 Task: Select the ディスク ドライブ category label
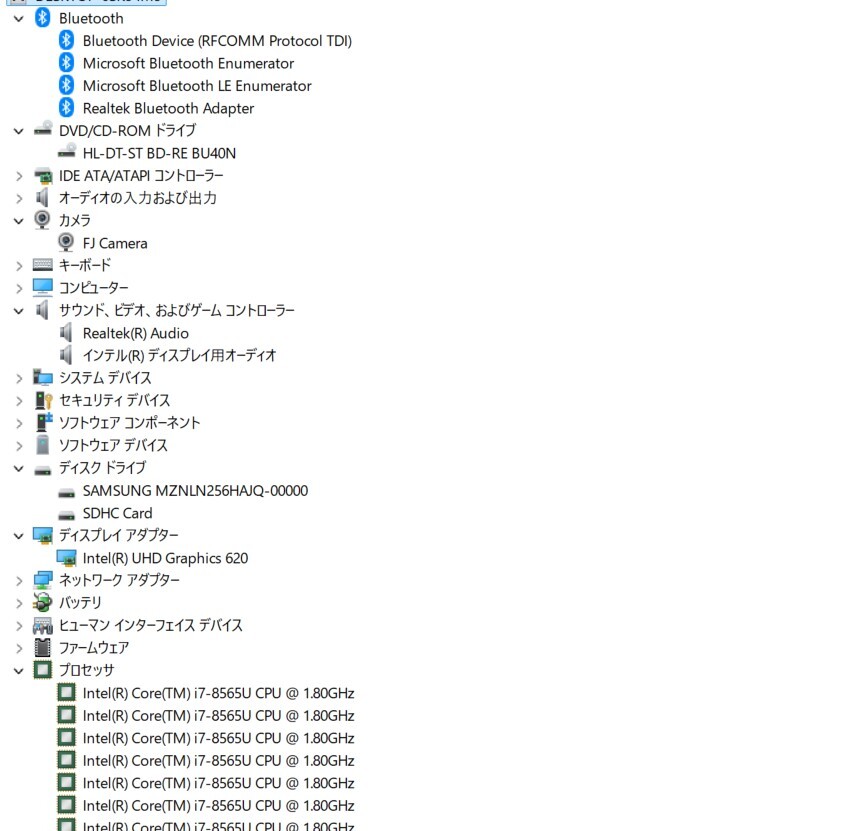(103, 468)
